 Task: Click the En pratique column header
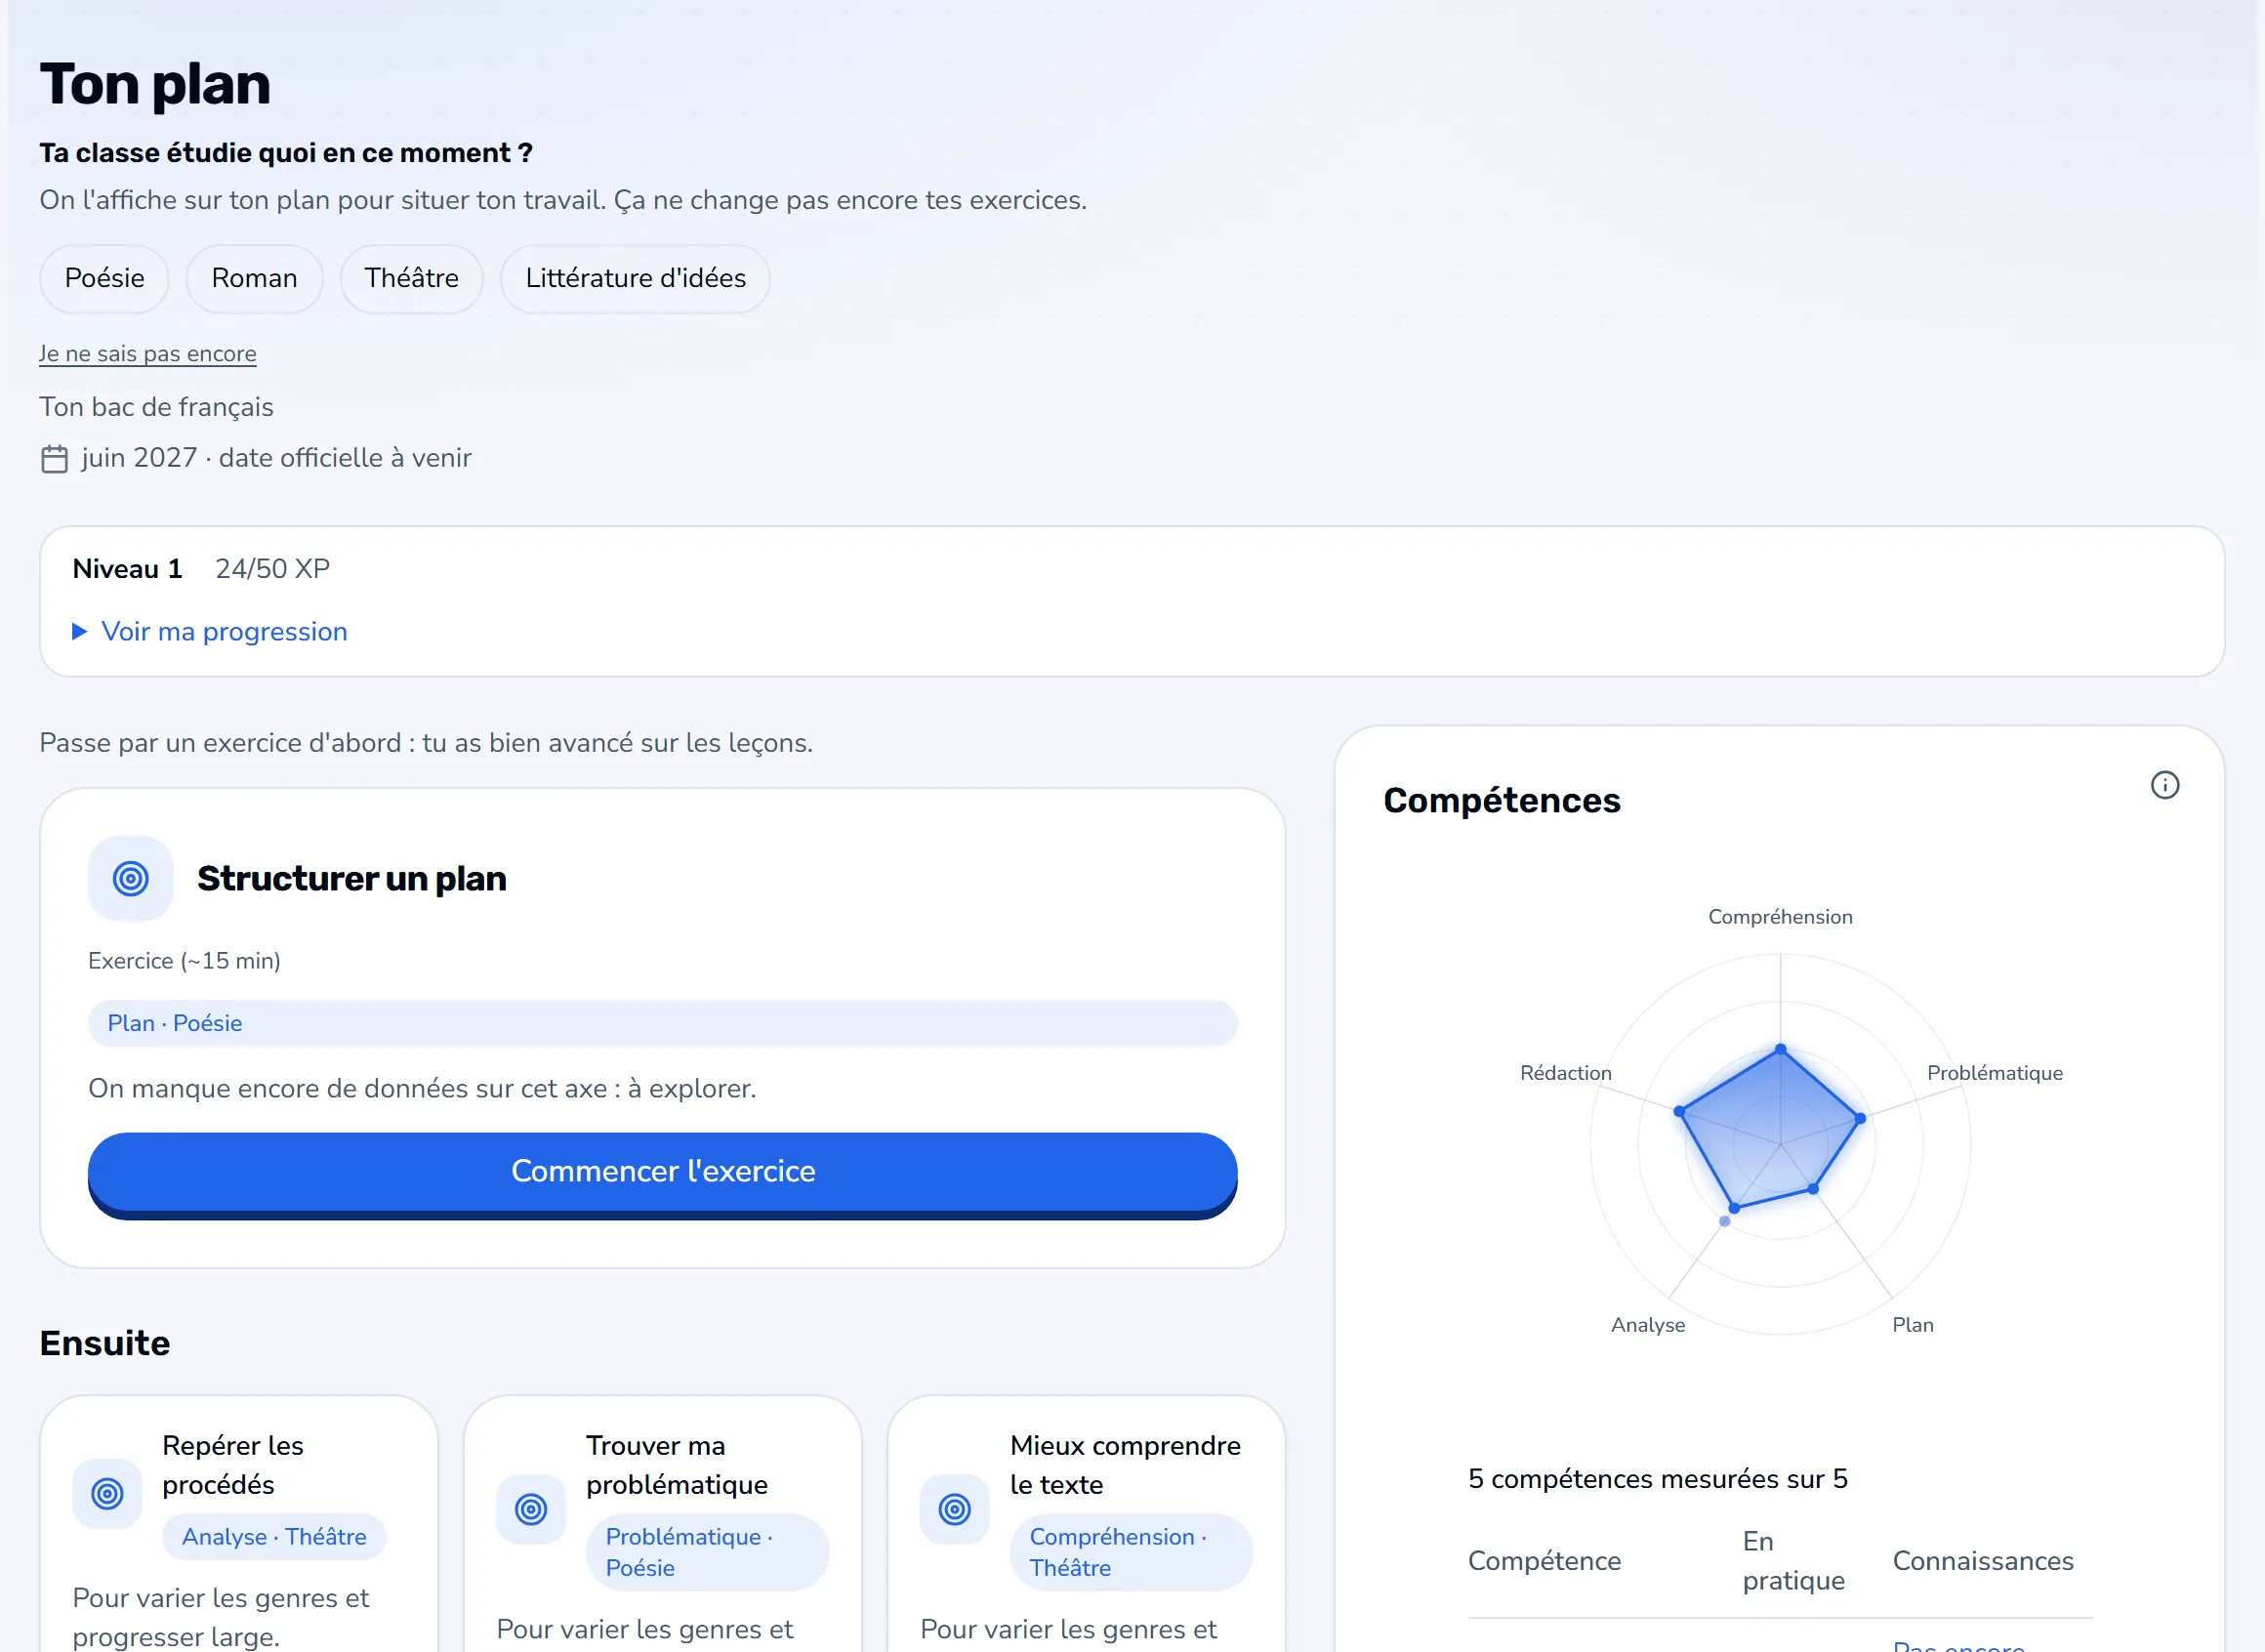pyautogui.click(x=1793, y=1560)
